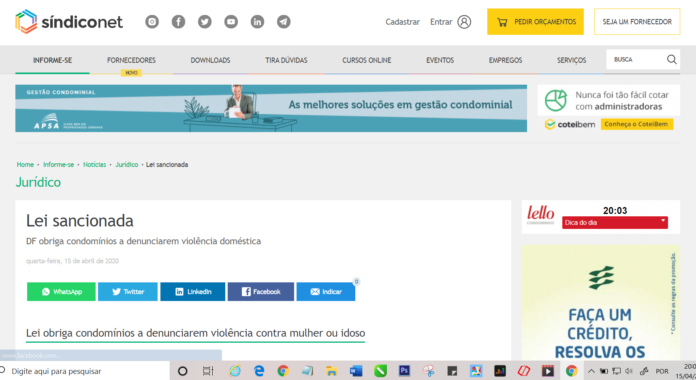Open the Sindiconet Twitter icon in header
The width and height of the screenshot is (696, 380).
pyautogui.click(x=205, y=21)
